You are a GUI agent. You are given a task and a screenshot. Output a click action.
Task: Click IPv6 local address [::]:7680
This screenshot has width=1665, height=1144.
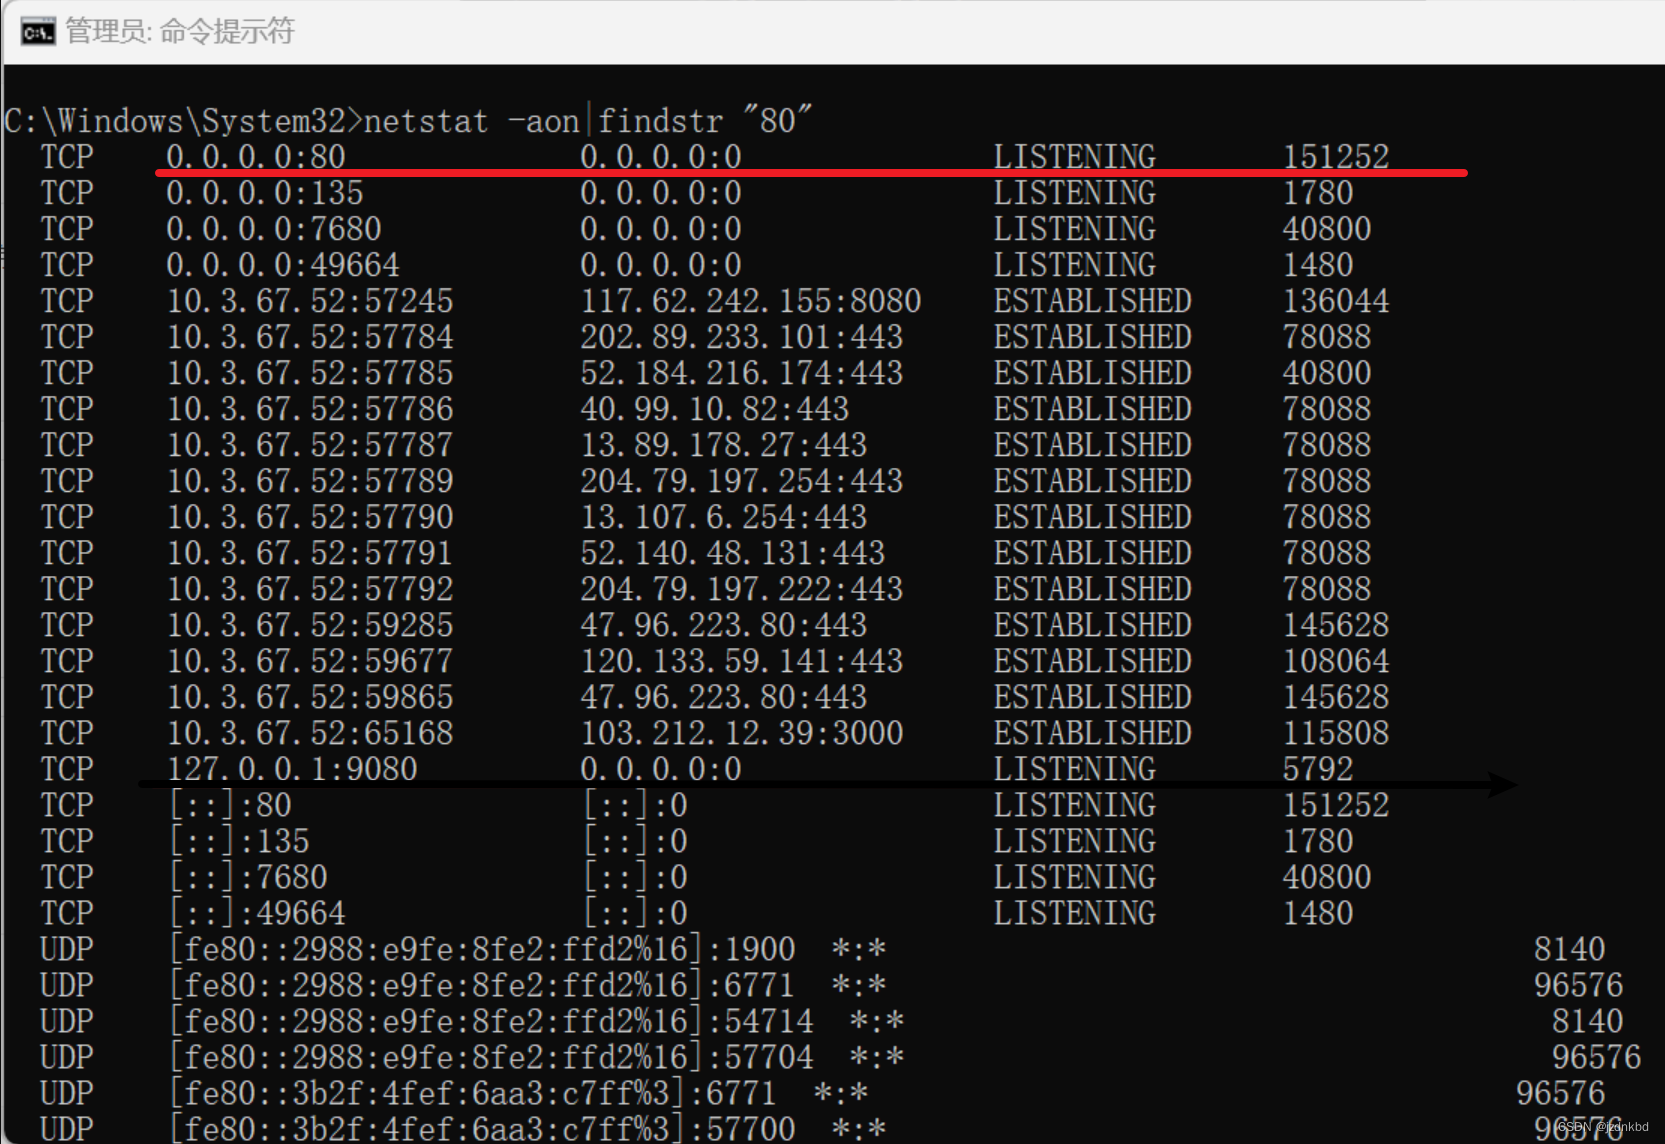point(249,877)
